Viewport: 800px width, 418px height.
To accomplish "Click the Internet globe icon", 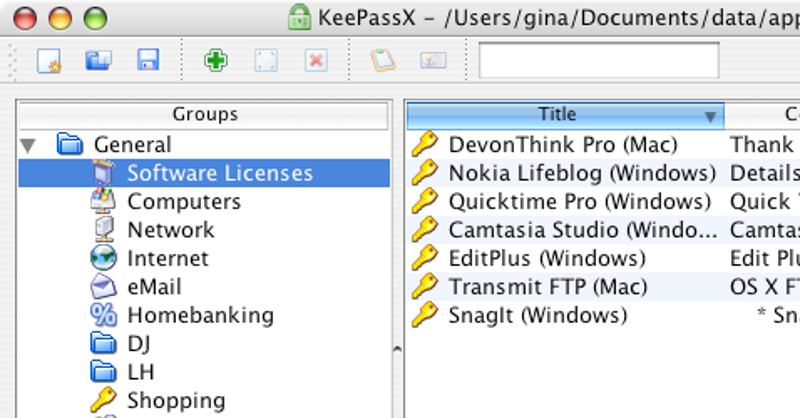I will pos(104,258).
